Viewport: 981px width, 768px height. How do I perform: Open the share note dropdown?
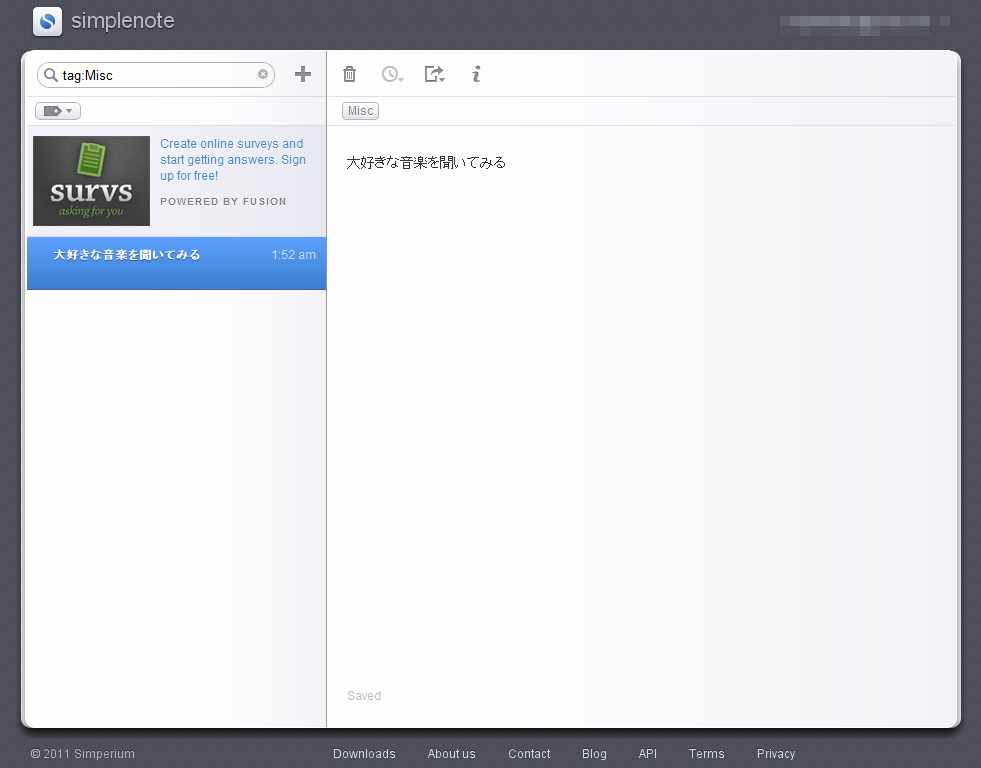pos(435,74)
